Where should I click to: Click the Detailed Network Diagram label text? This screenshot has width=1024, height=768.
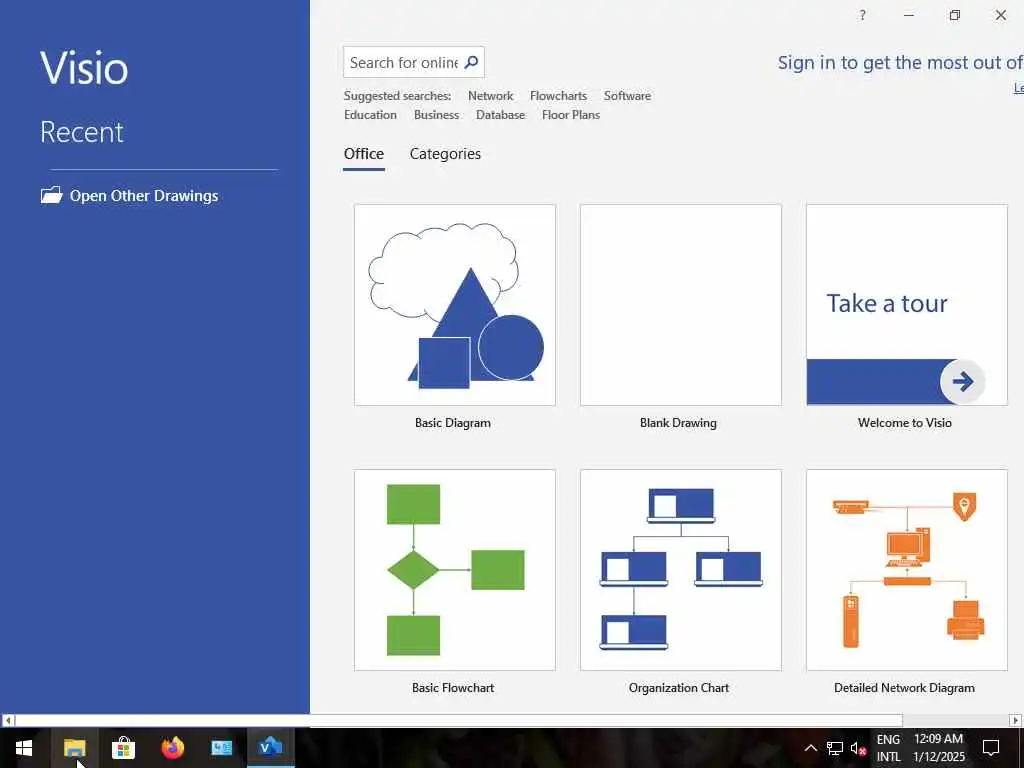tap(904, 688)
